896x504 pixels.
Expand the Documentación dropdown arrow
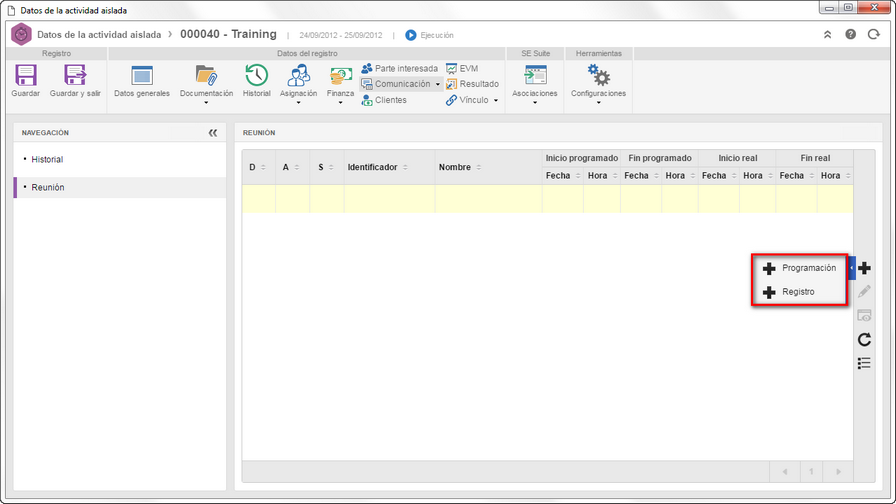pos(206,103)
